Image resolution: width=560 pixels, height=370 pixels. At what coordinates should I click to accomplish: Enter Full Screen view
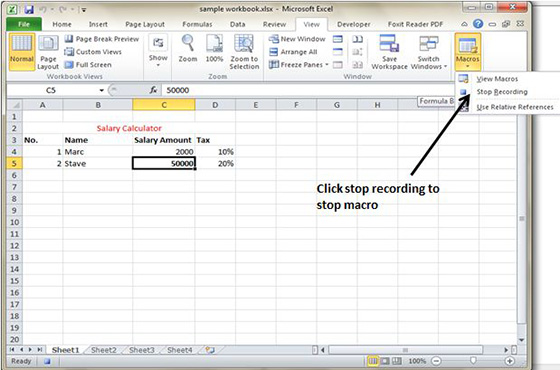pos(88,65)
